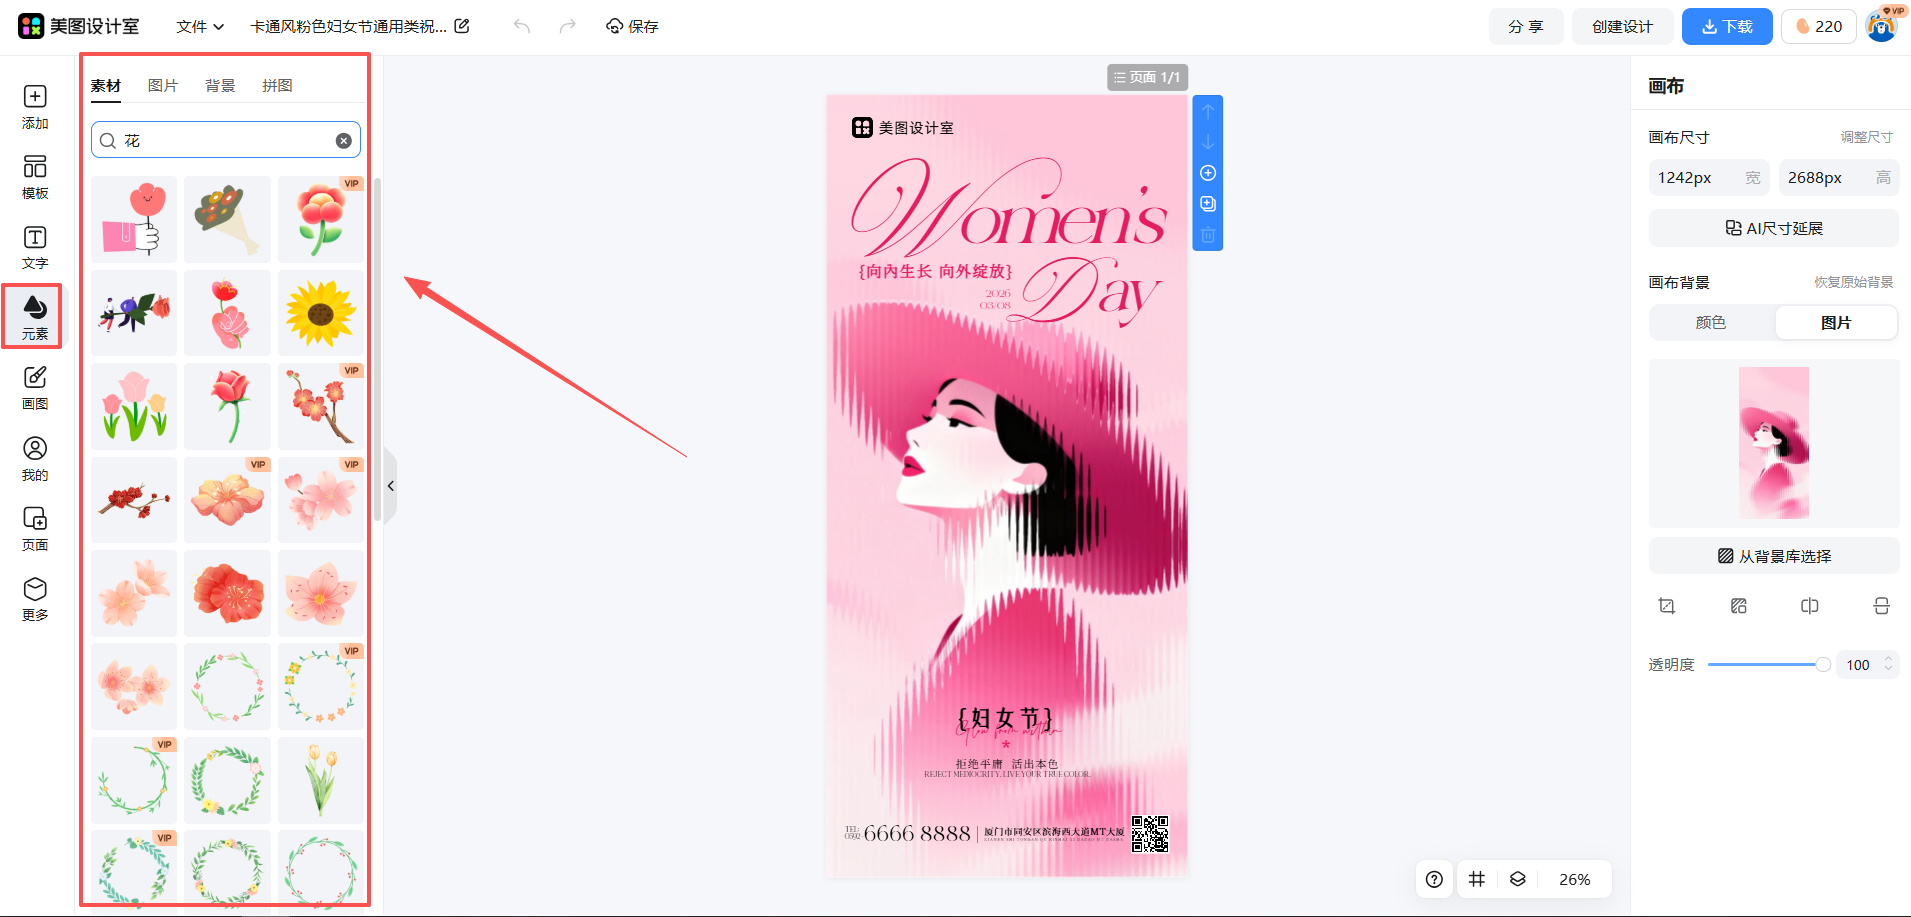
Task: Click the 画图 drawing tool icon
Action: [35, 387]
